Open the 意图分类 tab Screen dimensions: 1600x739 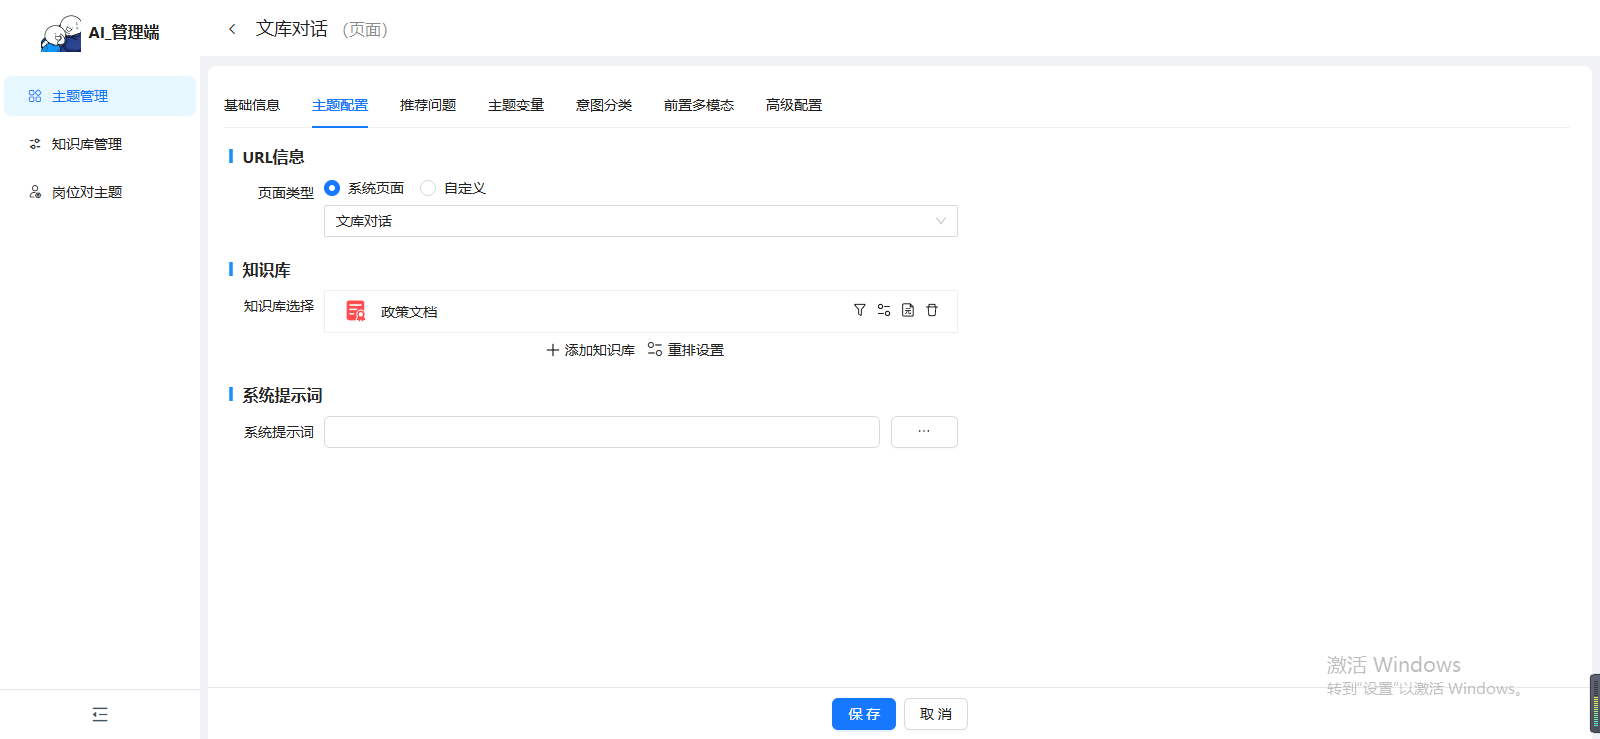pyautogui.click(x=603, y=105)
